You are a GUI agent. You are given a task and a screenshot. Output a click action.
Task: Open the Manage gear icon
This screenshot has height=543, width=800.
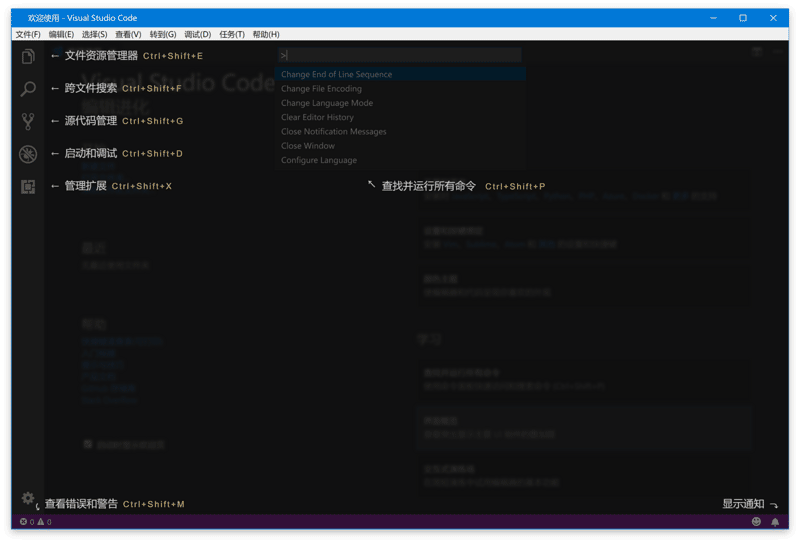pos(28,498)
